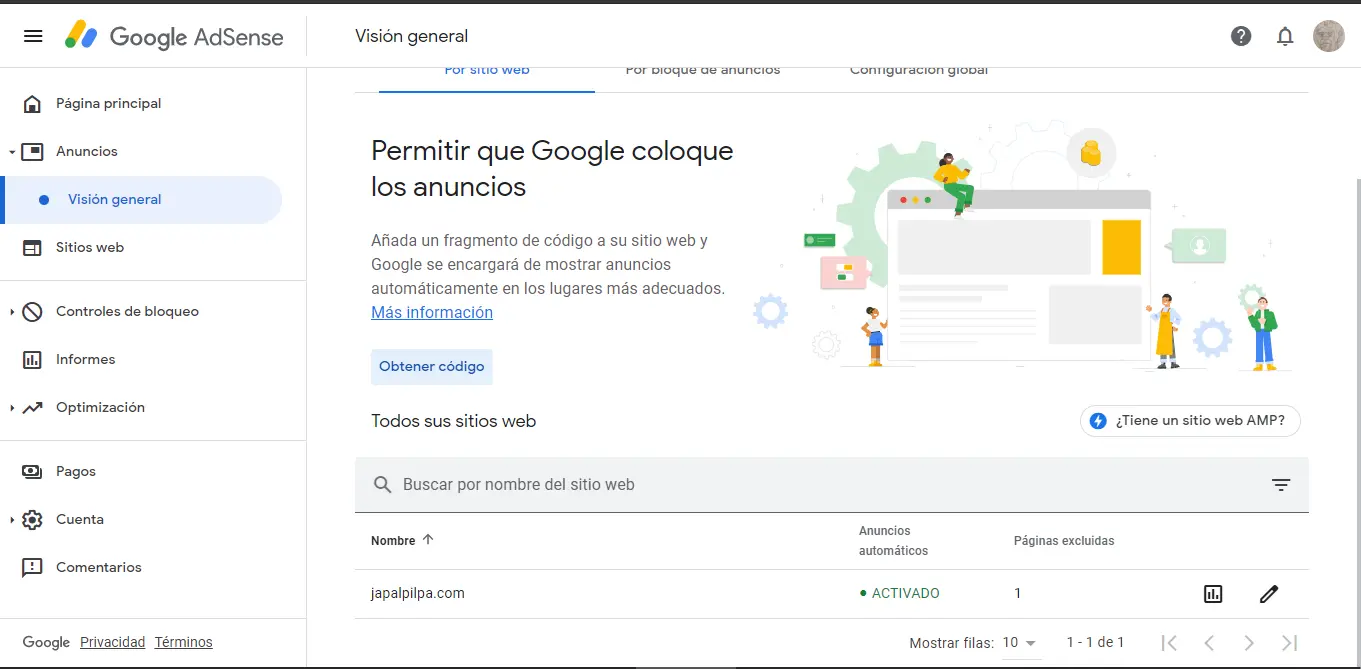The height and width of the screenshot is (669, 1361).
Task: Open the filter list icon
Action: [x=1281, y=485]
